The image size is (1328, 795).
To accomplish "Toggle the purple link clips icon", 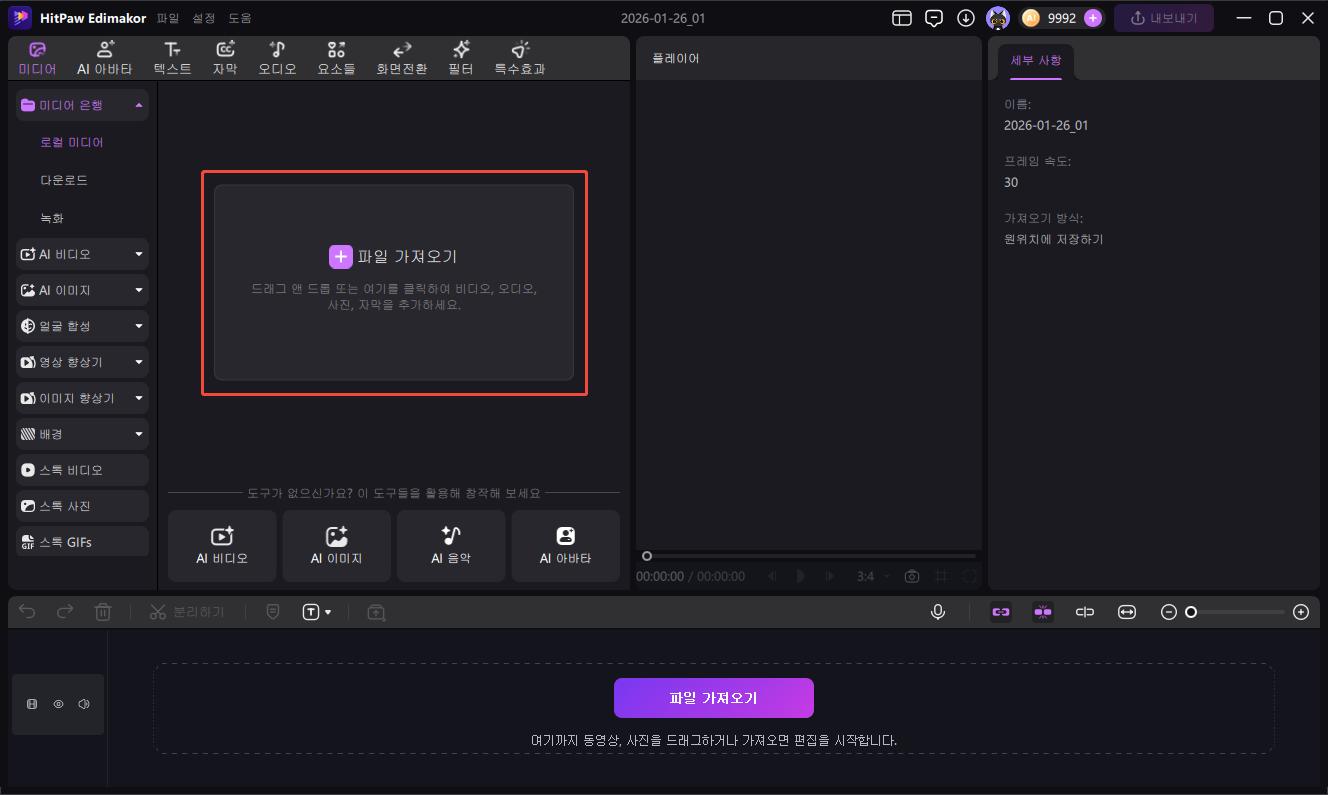I will click(x=1001, y=612).
